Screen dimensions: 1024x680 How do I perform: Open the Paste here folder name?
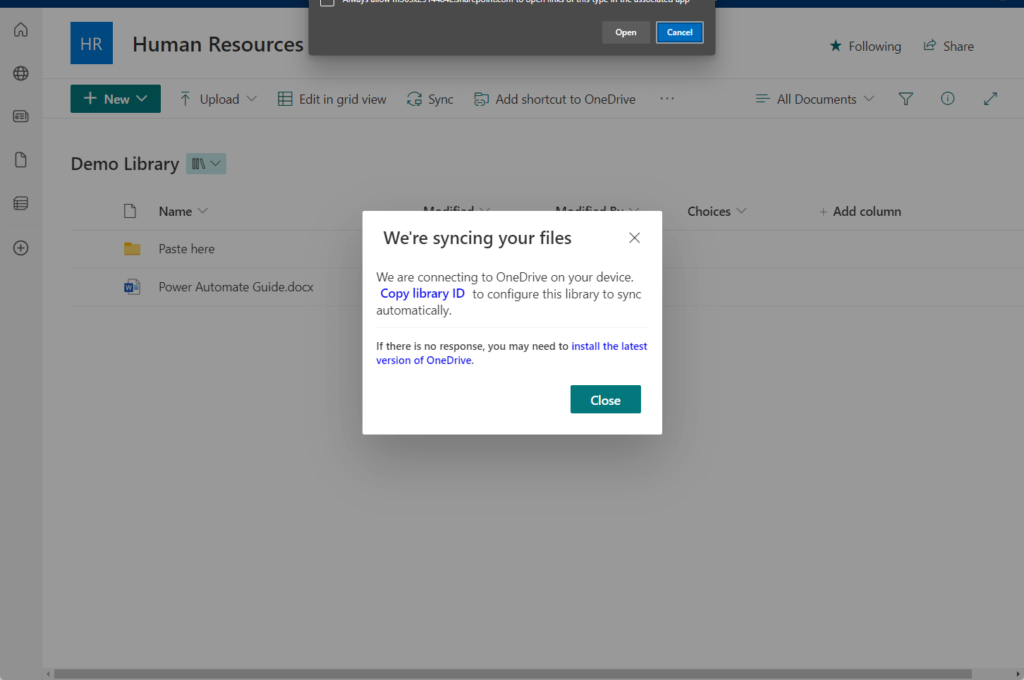coord(186,249)
